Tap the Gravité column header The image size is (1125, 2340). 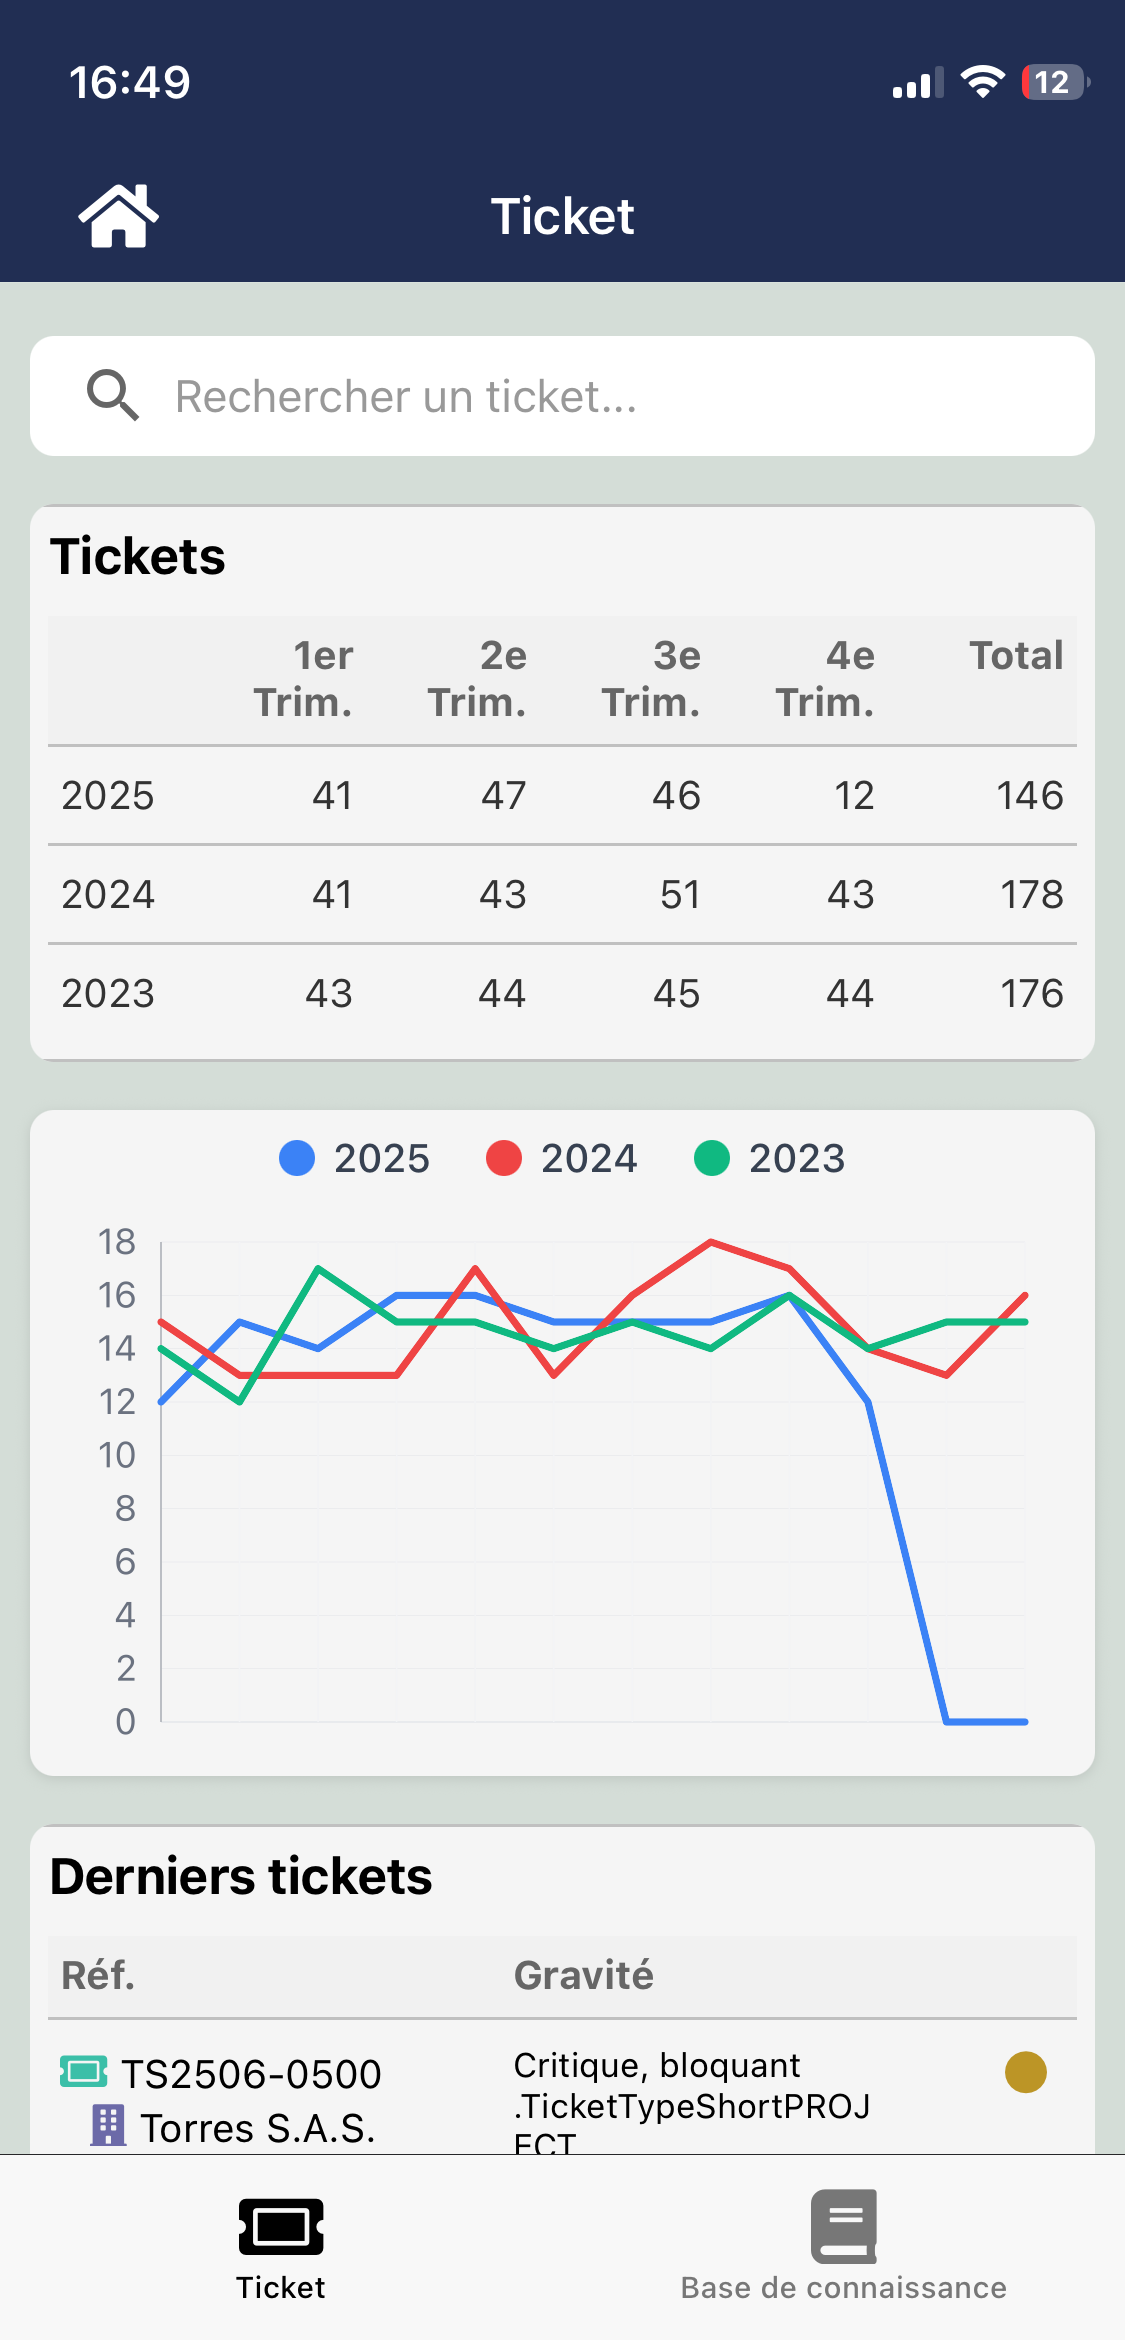pos(583,1976)
